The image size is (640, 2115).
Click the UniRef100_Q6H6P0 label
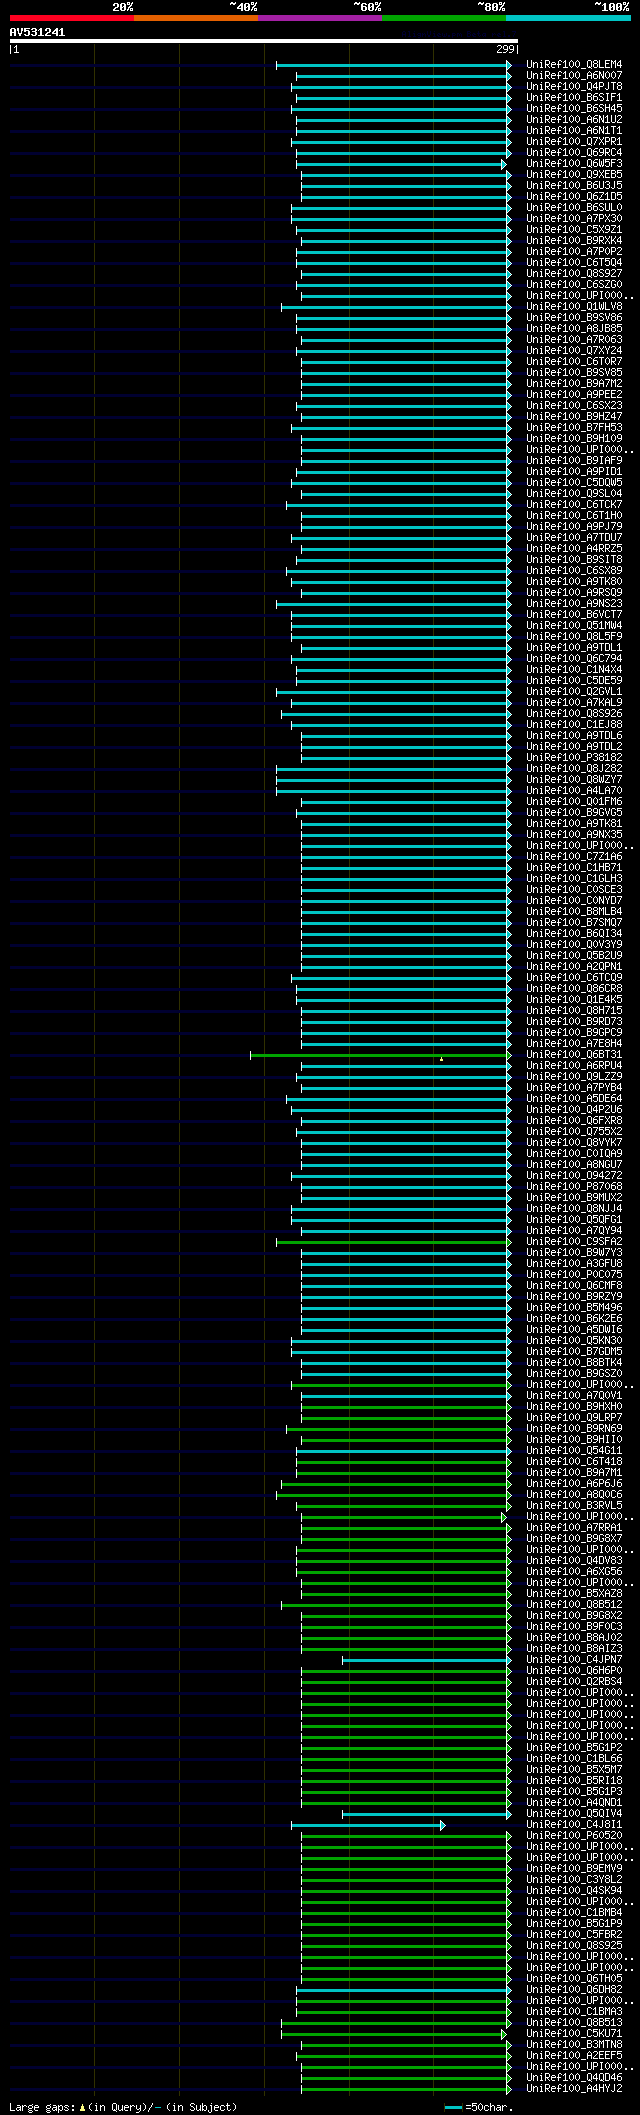coord(574,1671)
